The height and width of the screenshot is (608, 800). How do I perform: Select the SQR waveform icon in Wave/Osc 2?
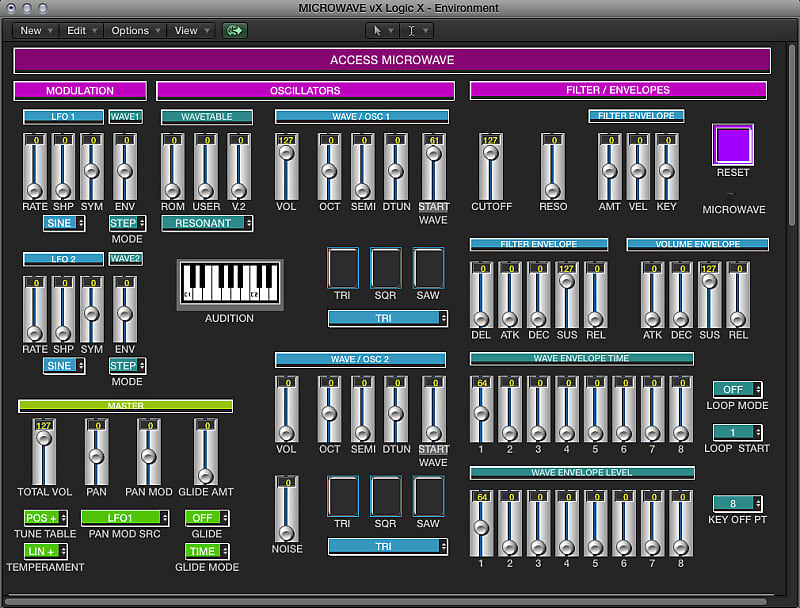click(x=386, y=498)
